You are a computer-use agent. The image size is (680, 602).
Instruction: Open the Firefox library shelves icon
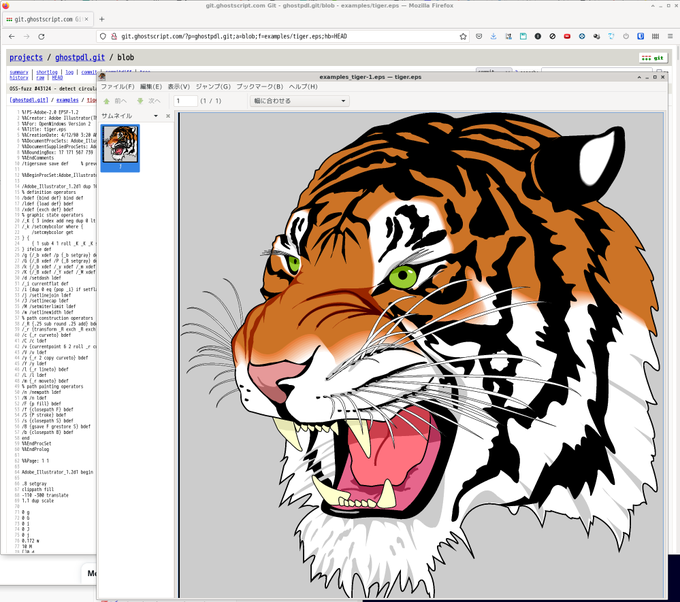(655, 36)
